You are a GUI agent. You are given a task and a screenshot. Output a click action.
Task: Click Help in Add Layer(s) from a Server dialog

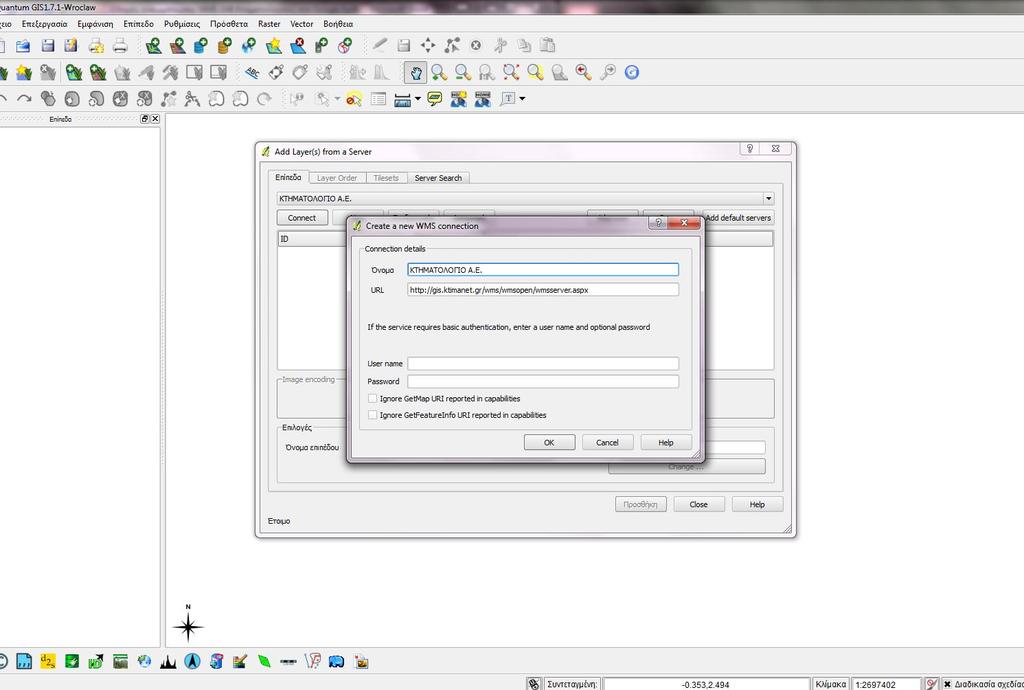[x=757, y=505]
